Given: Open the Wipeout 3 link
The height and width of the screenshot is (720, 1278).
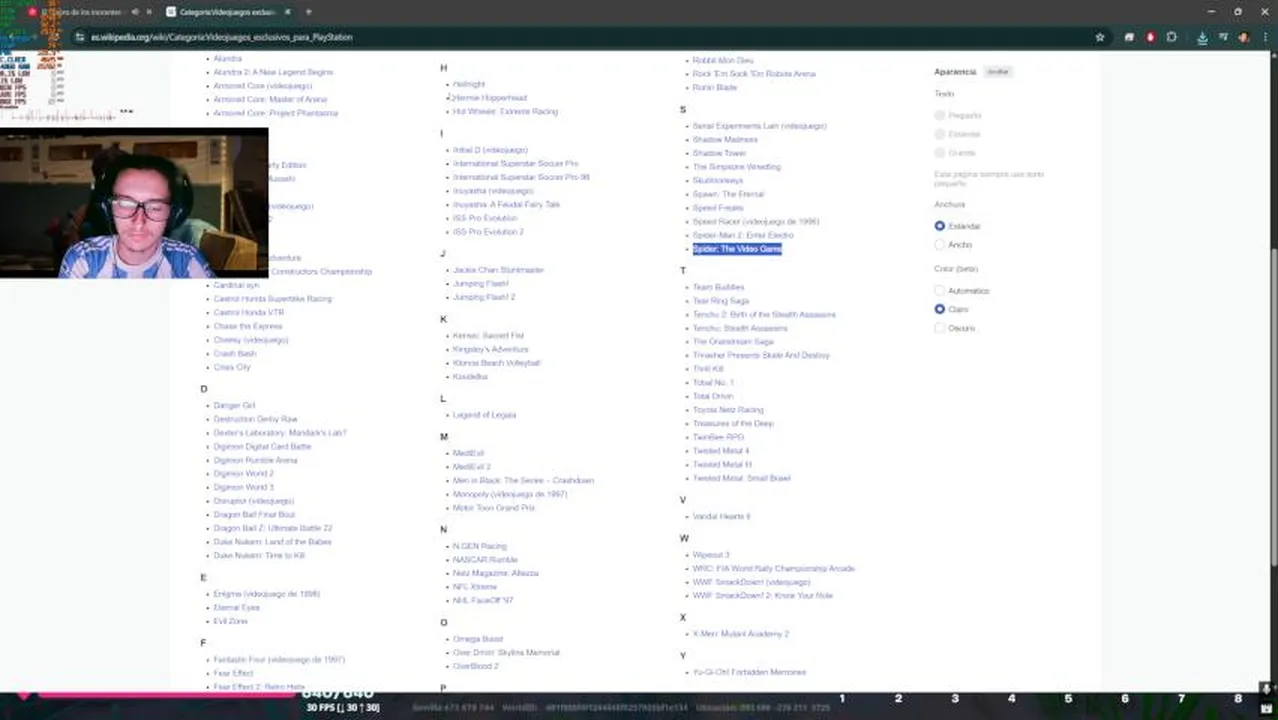Looking at the screenshot, I should tap(711, 555).
